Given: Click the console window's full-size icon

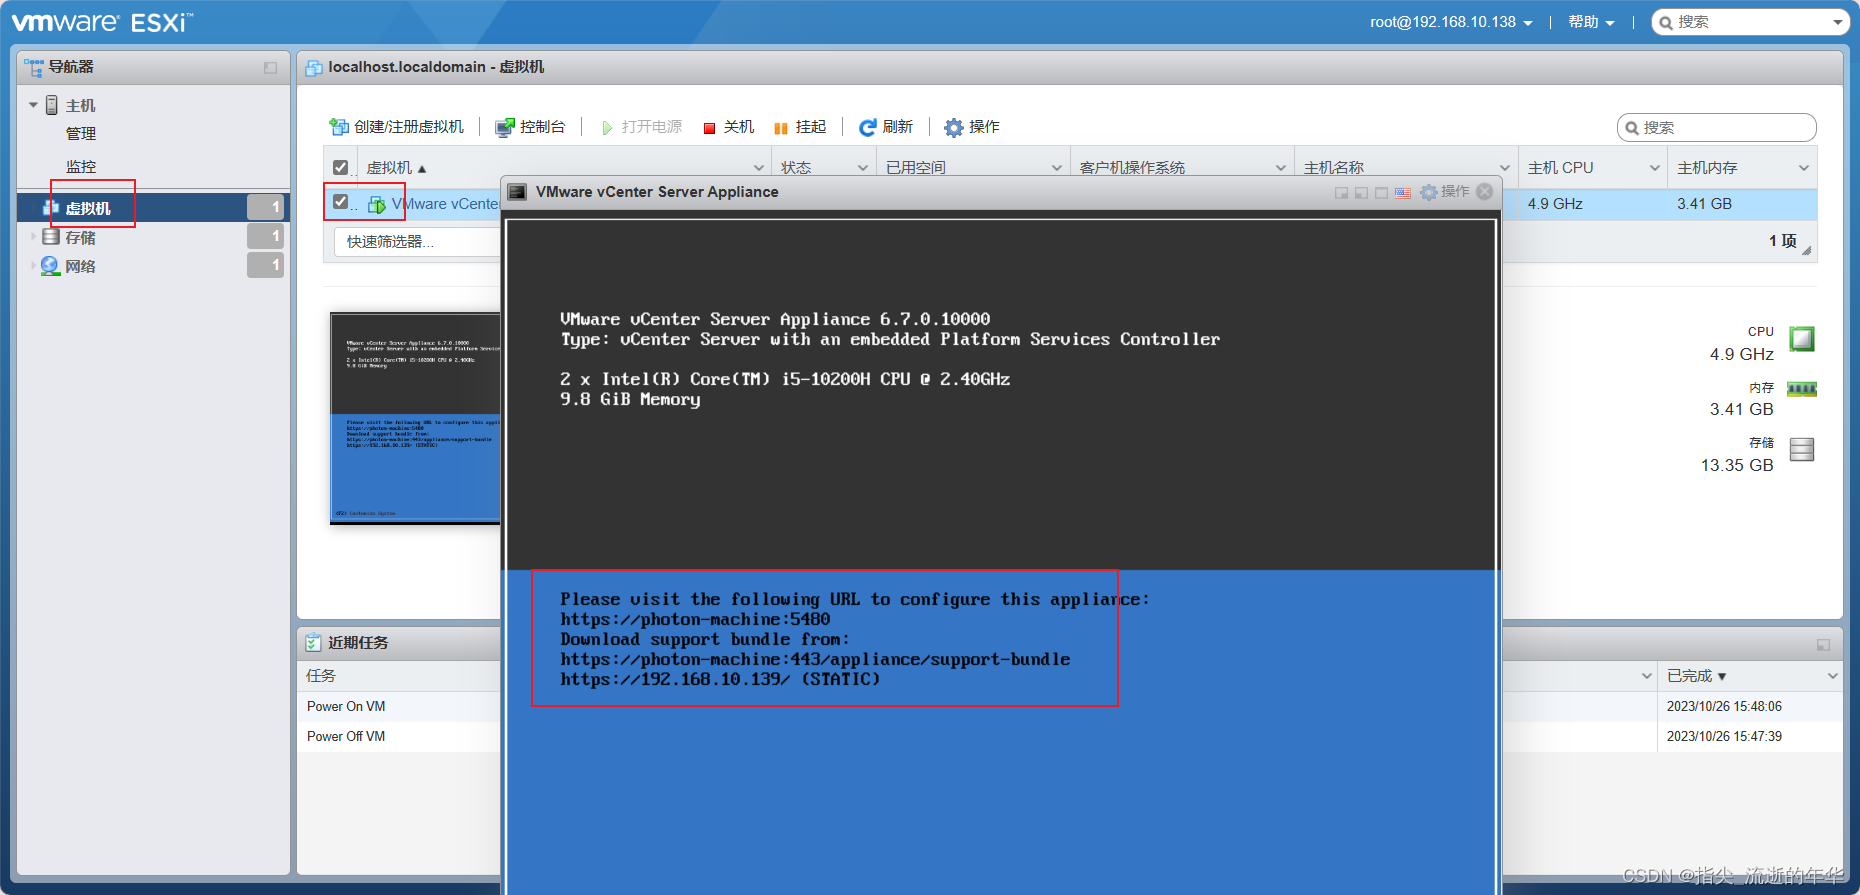Looking at the screenshot, I should coord(1381,193).
